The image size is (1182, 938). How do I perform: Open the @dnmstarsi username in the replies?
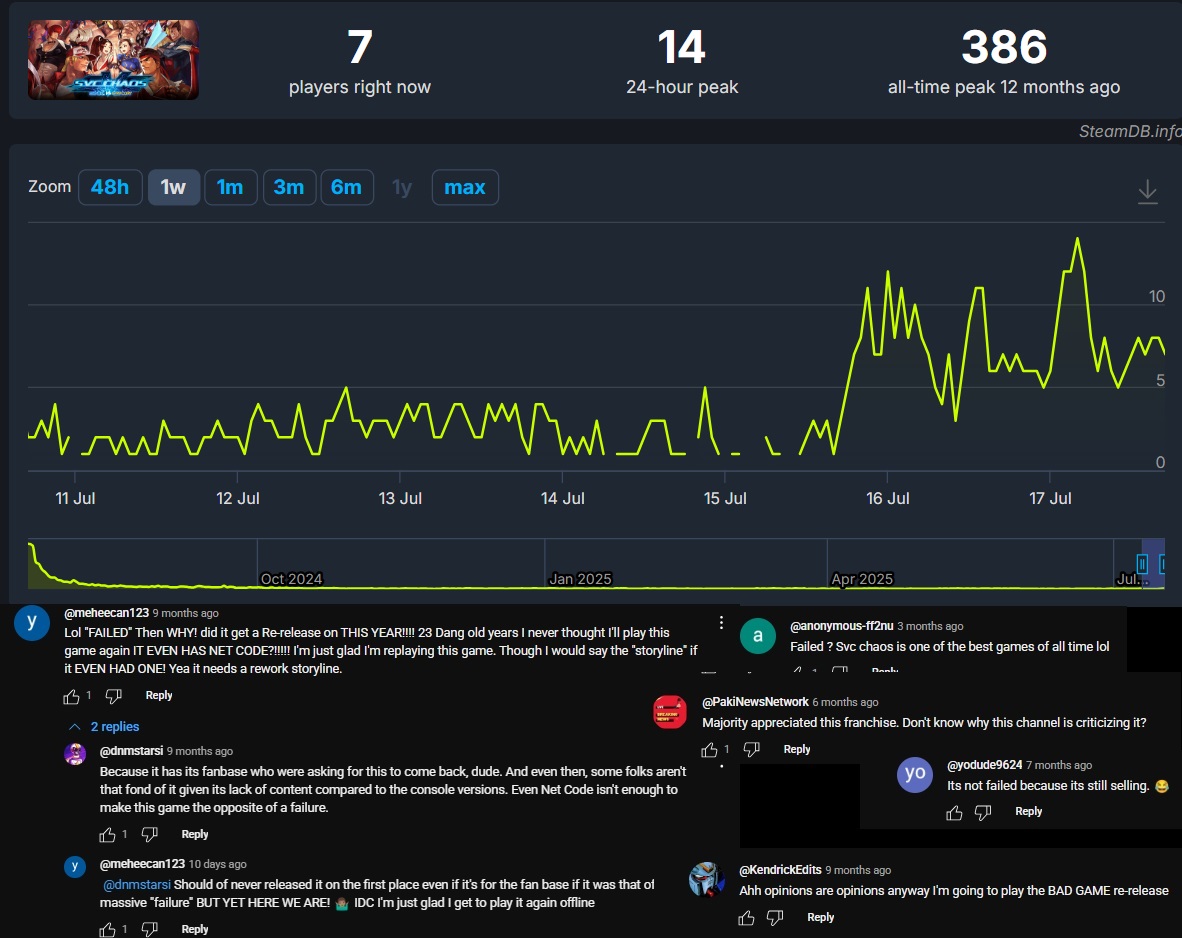coord(131,751)
